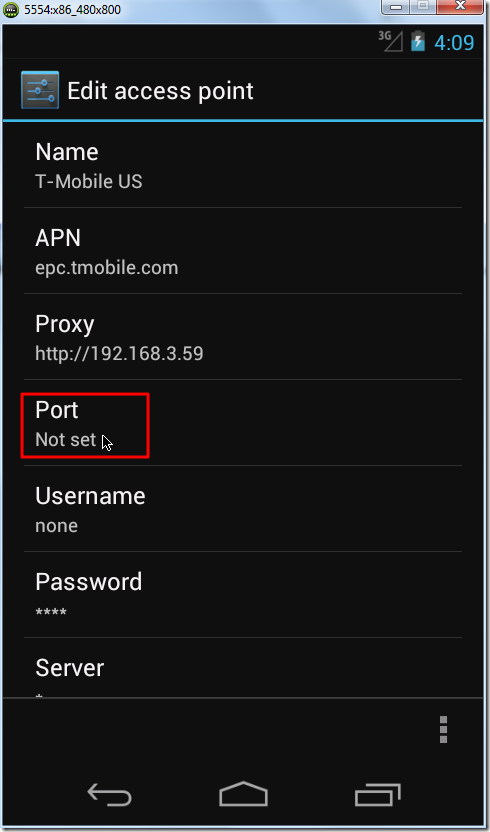Select the Port field Not set
490x832 pixels.
tap(243, 423)
